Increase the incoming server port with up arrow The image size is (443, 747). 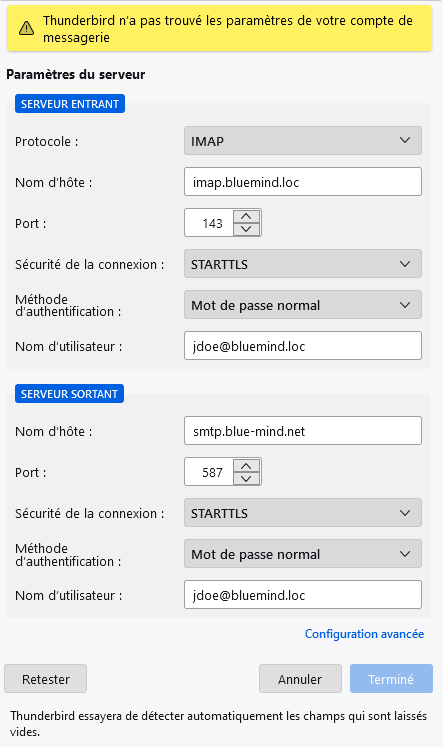click(x=246, y=216)
